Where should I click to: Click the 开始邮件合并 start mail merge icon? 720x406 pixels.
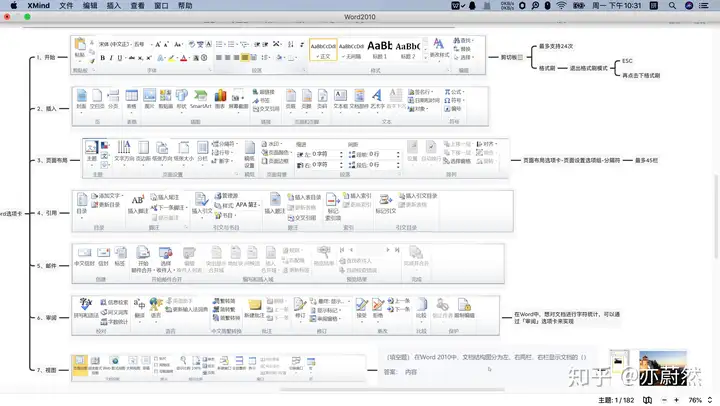[143, 253]
